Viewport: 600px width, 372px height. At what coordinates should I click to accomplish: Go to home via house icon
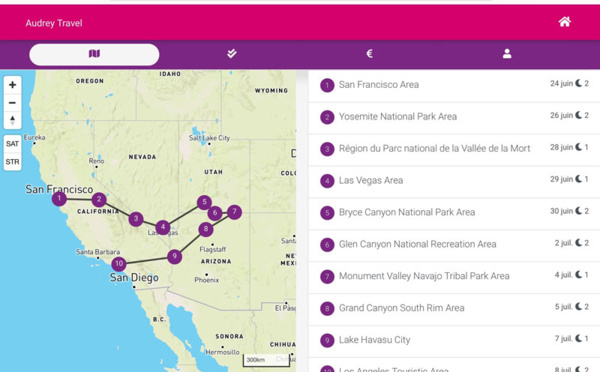564,22
